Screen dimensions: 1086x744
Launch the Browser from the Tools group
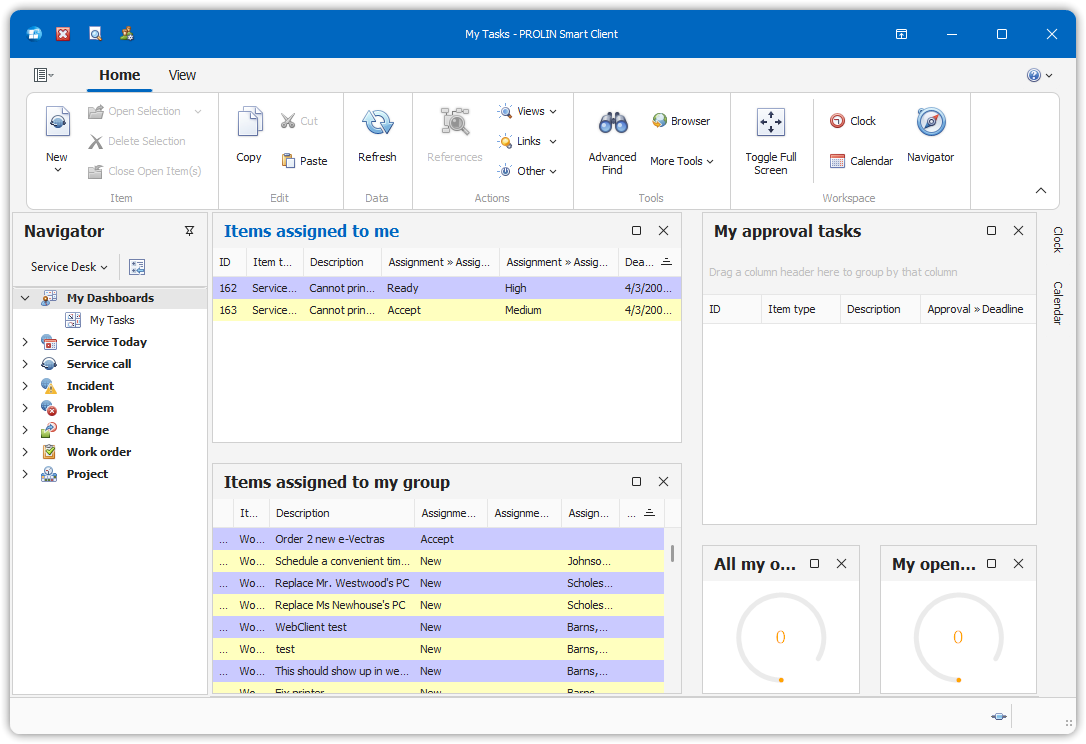pos(680,121)
